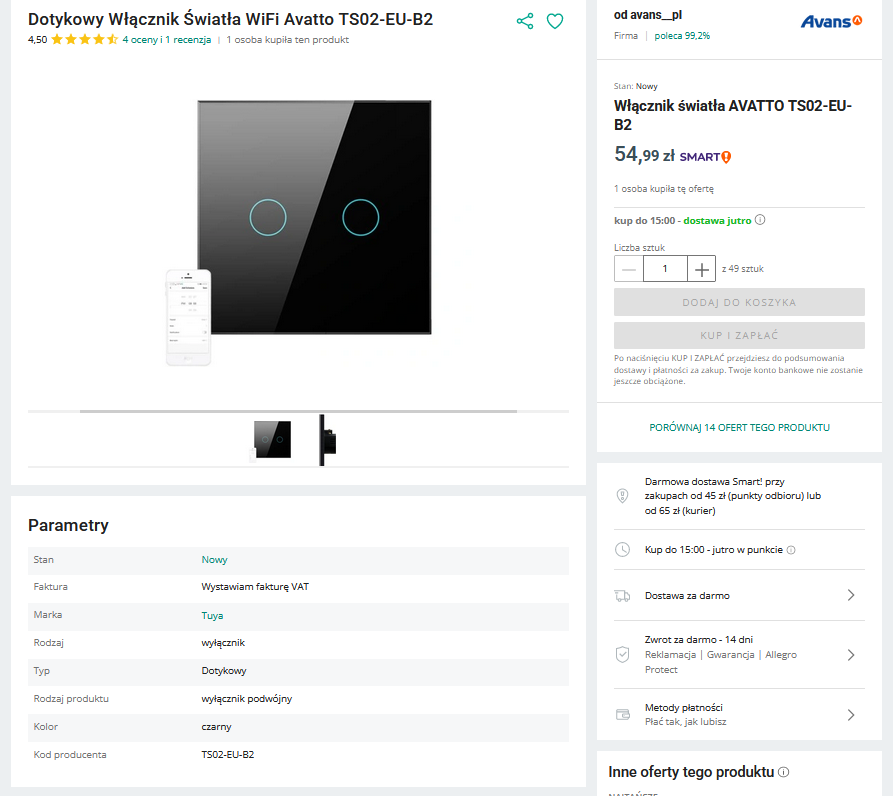The image size is (893, 796).
Task: Open the 4 oceny i 1 recenzja link
Action: click(167, 40)
